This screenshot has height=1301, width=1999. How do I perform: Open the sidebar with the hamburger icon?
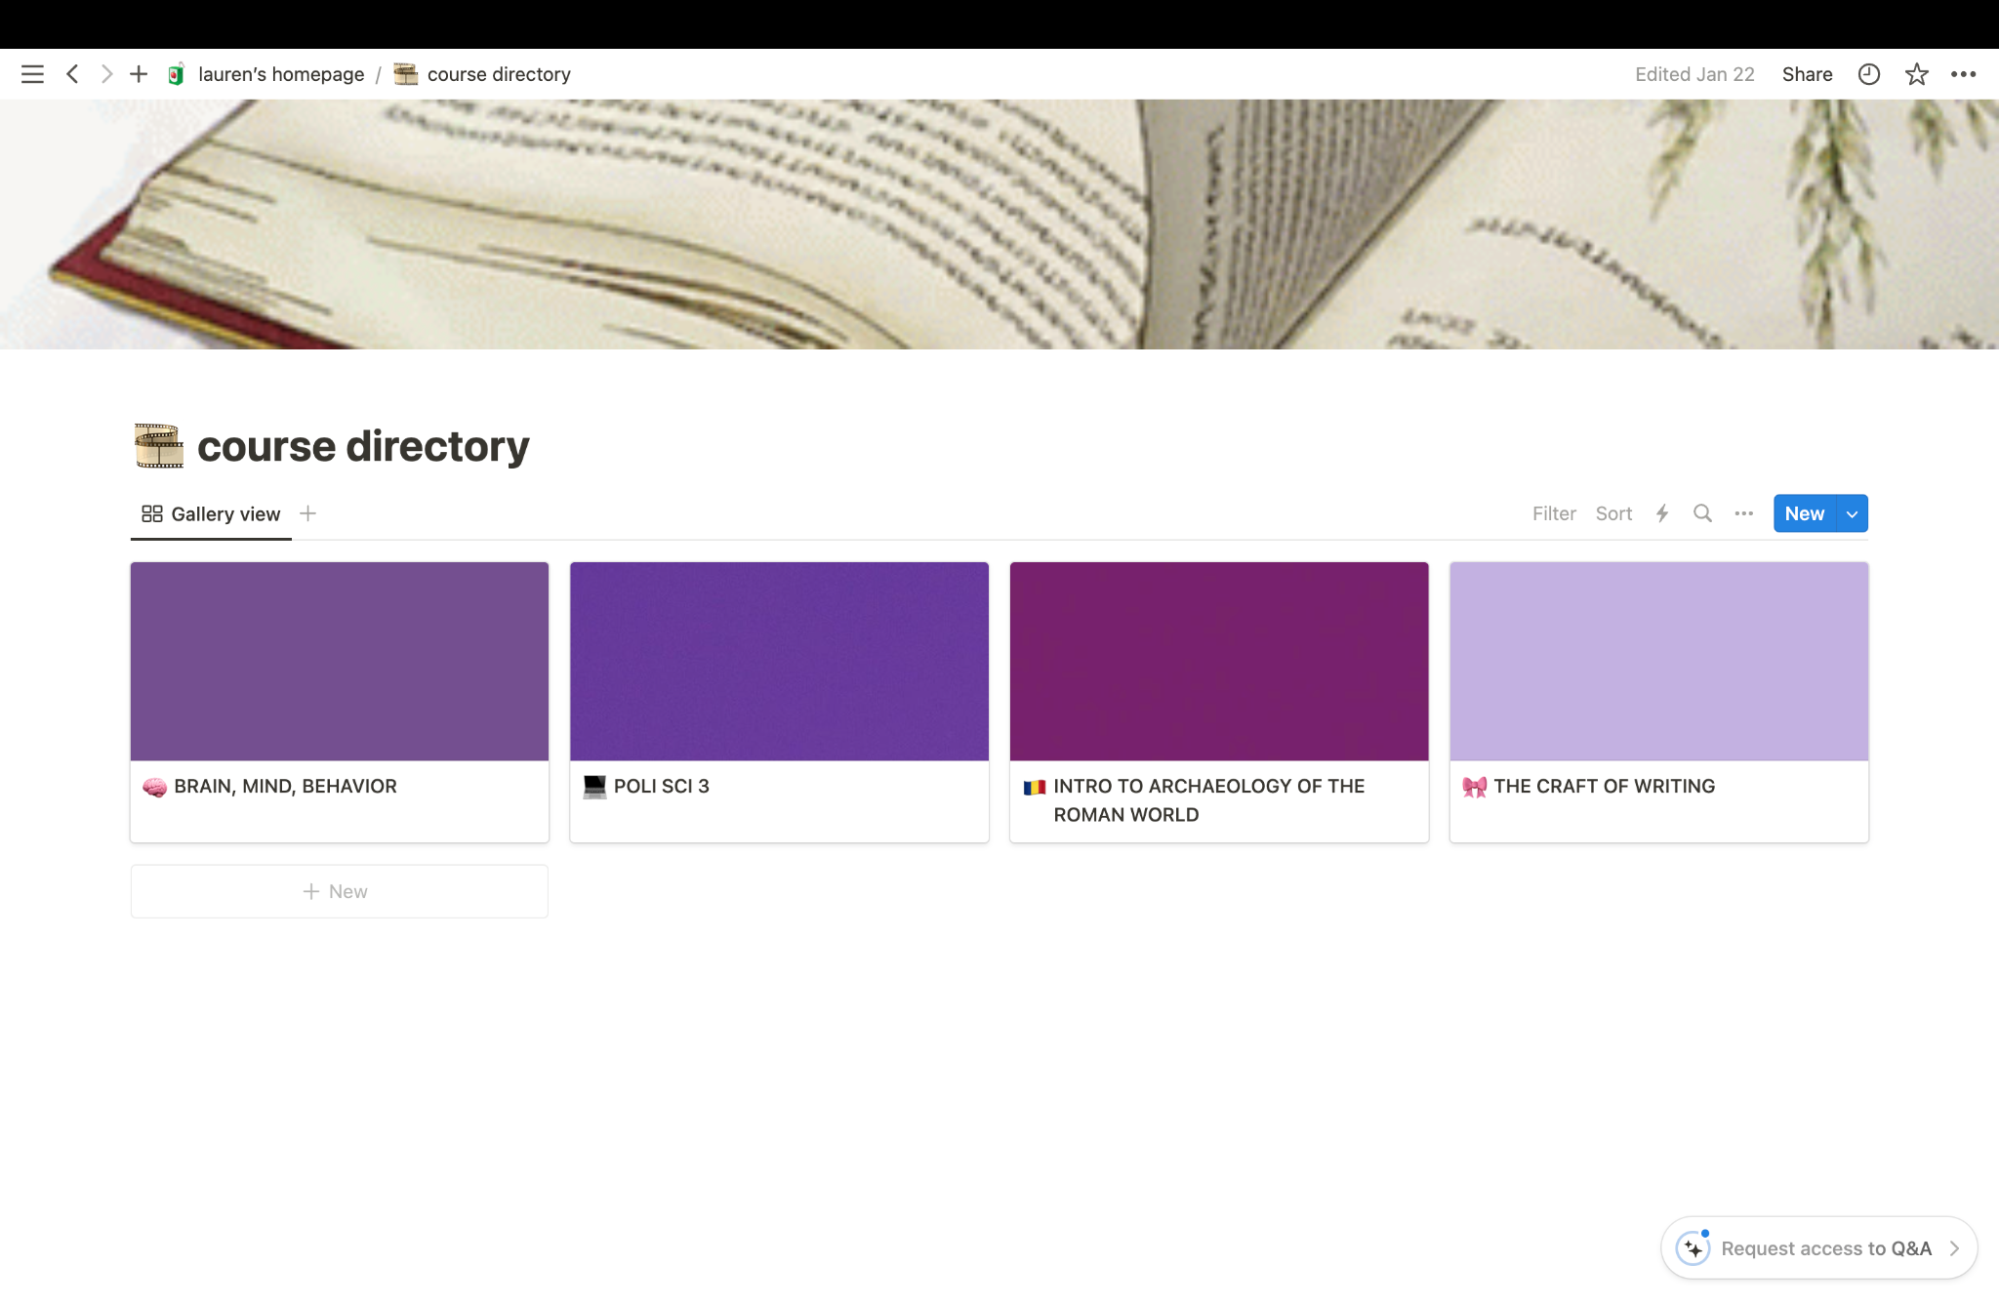[x=33, y=73]
